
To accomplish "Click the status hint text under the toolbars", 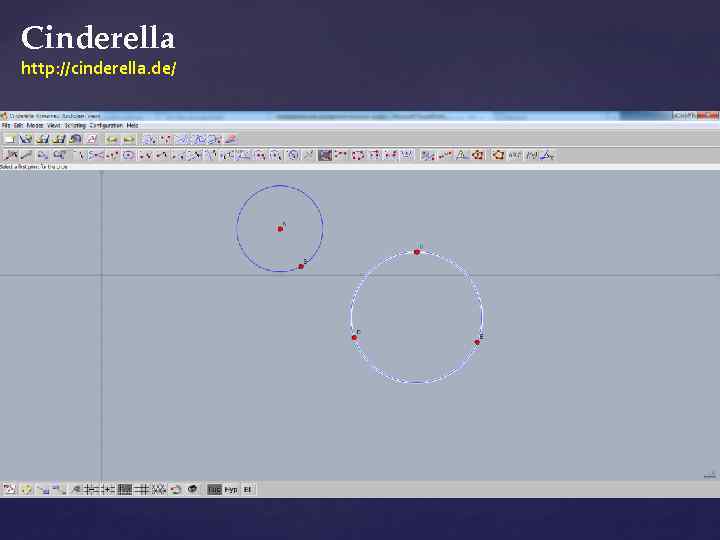I will coord(34,167).
